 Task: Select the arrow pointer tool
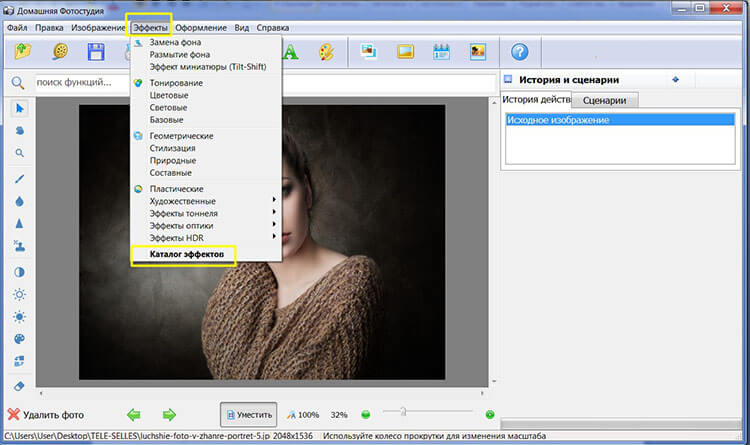tap(19, 108)
